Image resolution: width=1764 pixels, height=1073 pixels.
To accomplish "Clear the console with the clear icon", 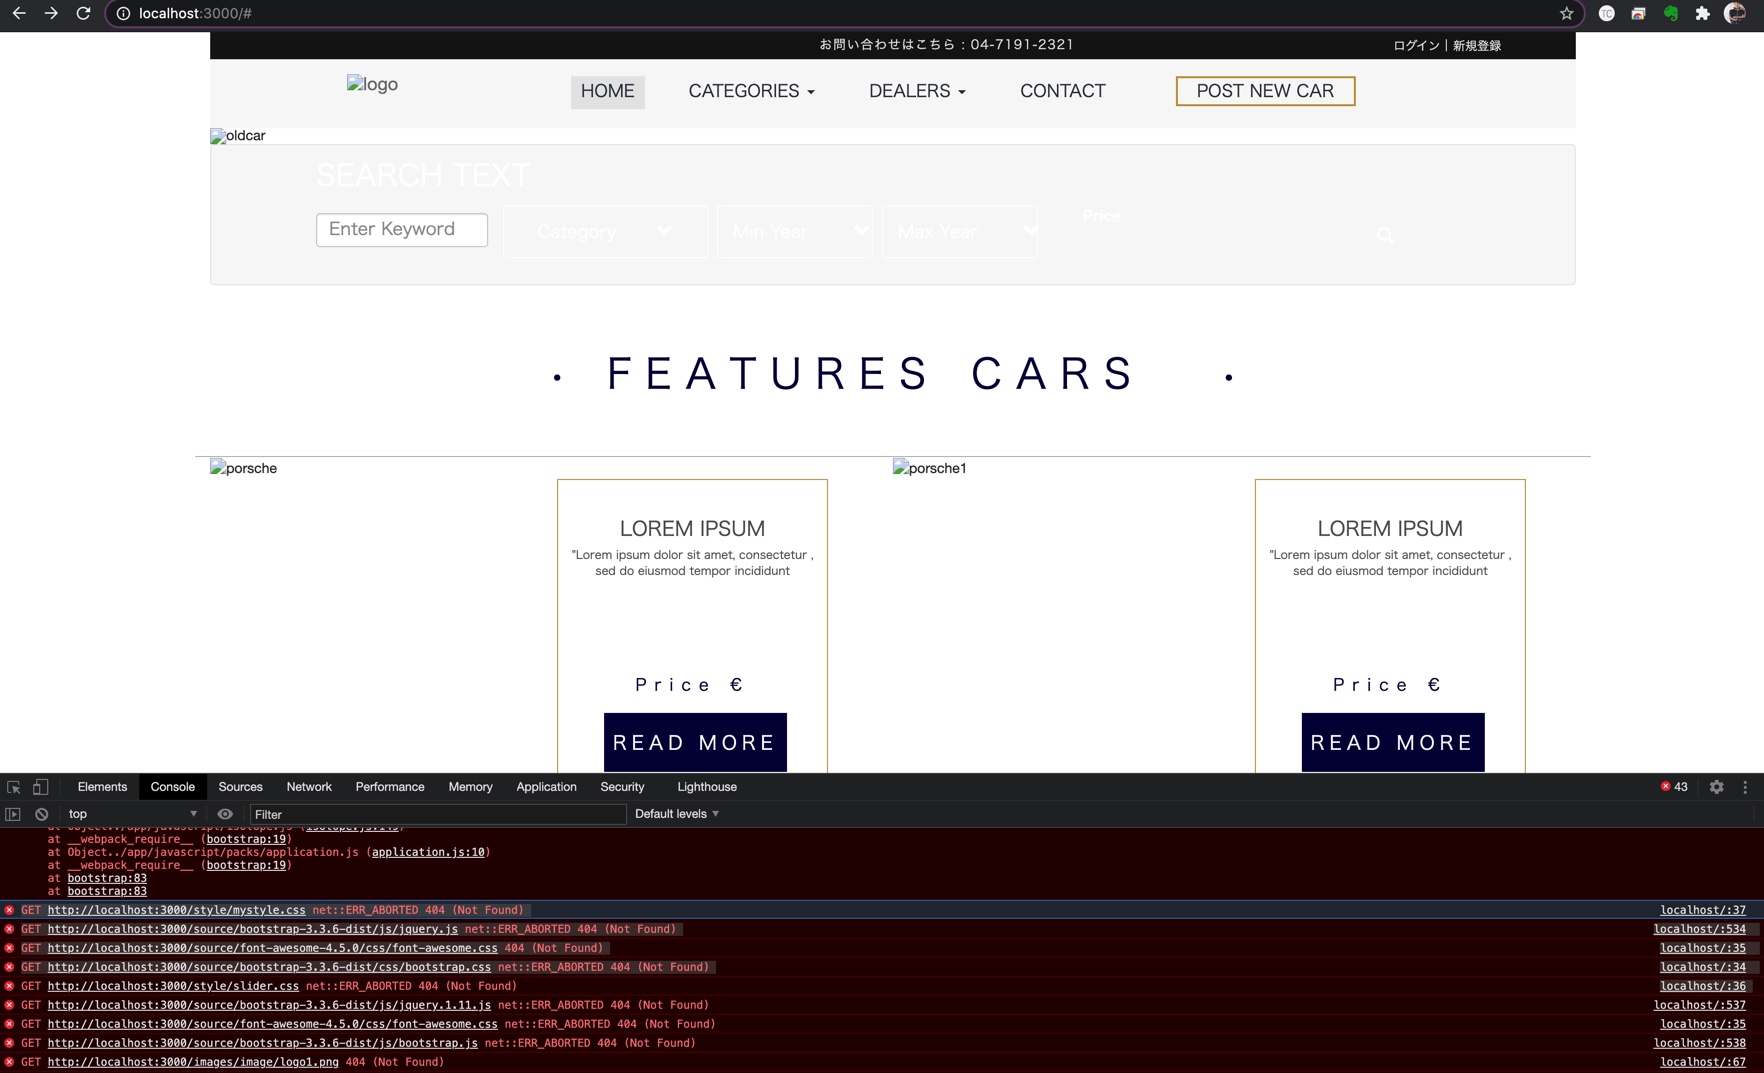I will [41, 814].
